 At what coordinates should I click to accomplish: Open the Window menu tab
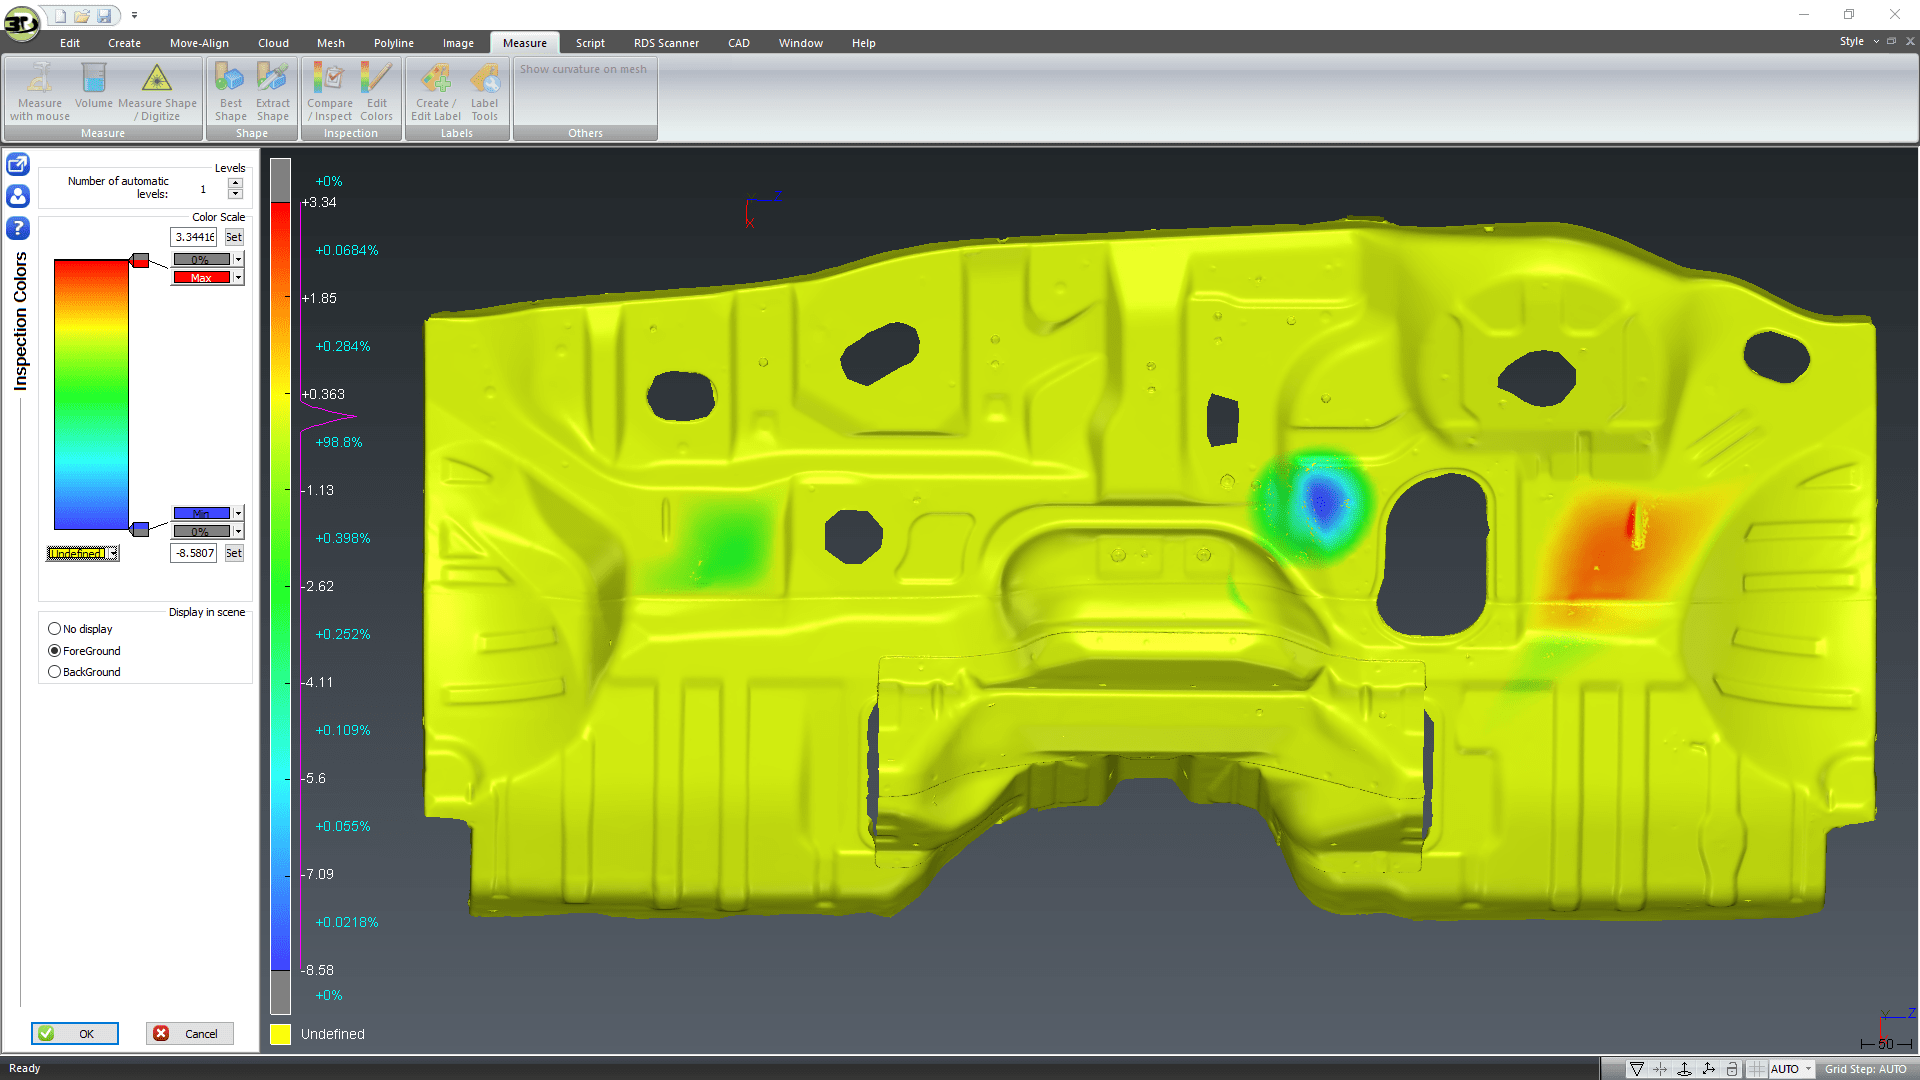(x=801, y=43)
